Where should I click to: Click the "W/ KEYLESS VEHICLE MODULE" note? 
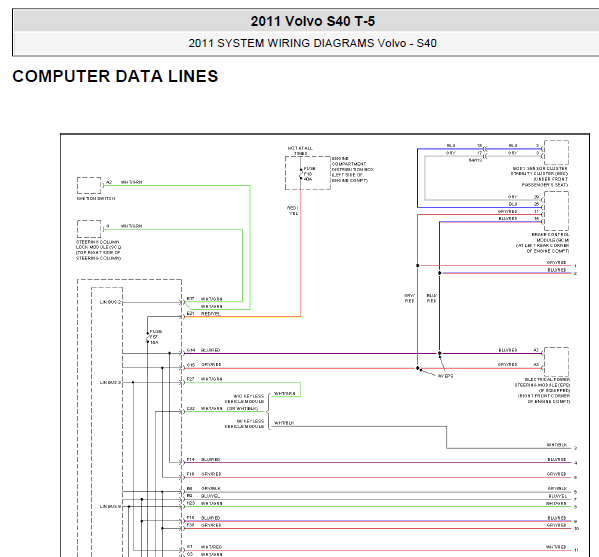(x=244, y=424)
